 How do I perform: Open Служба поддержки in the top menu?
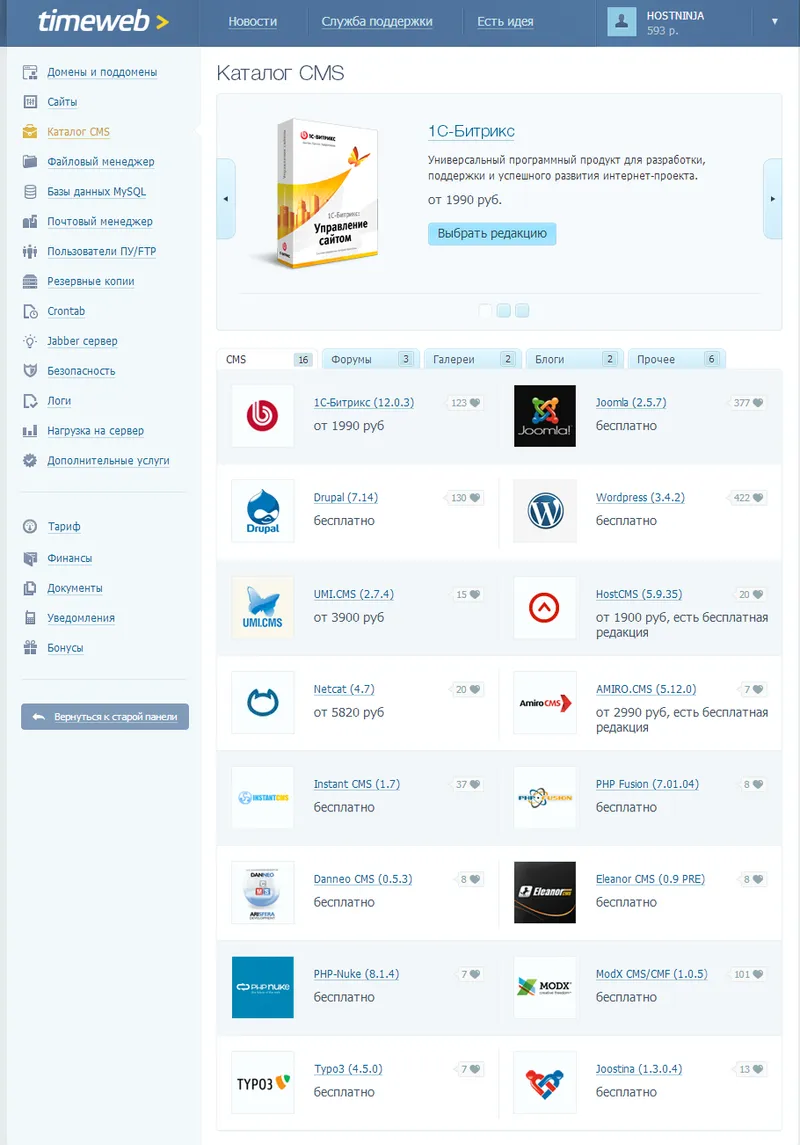point(377,21)
